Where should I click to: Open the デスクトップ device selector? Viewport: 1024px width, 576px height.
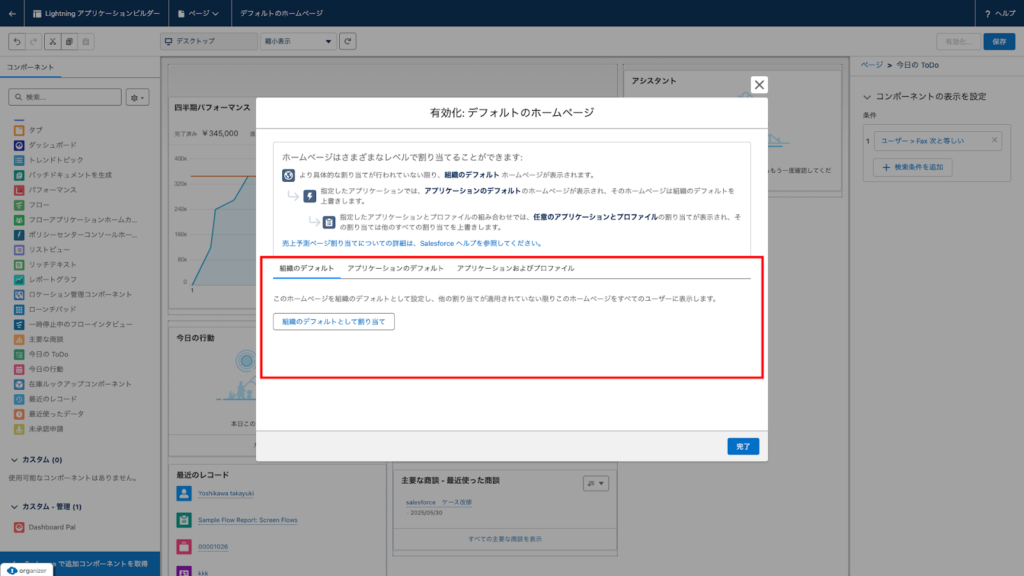(208, 41)
